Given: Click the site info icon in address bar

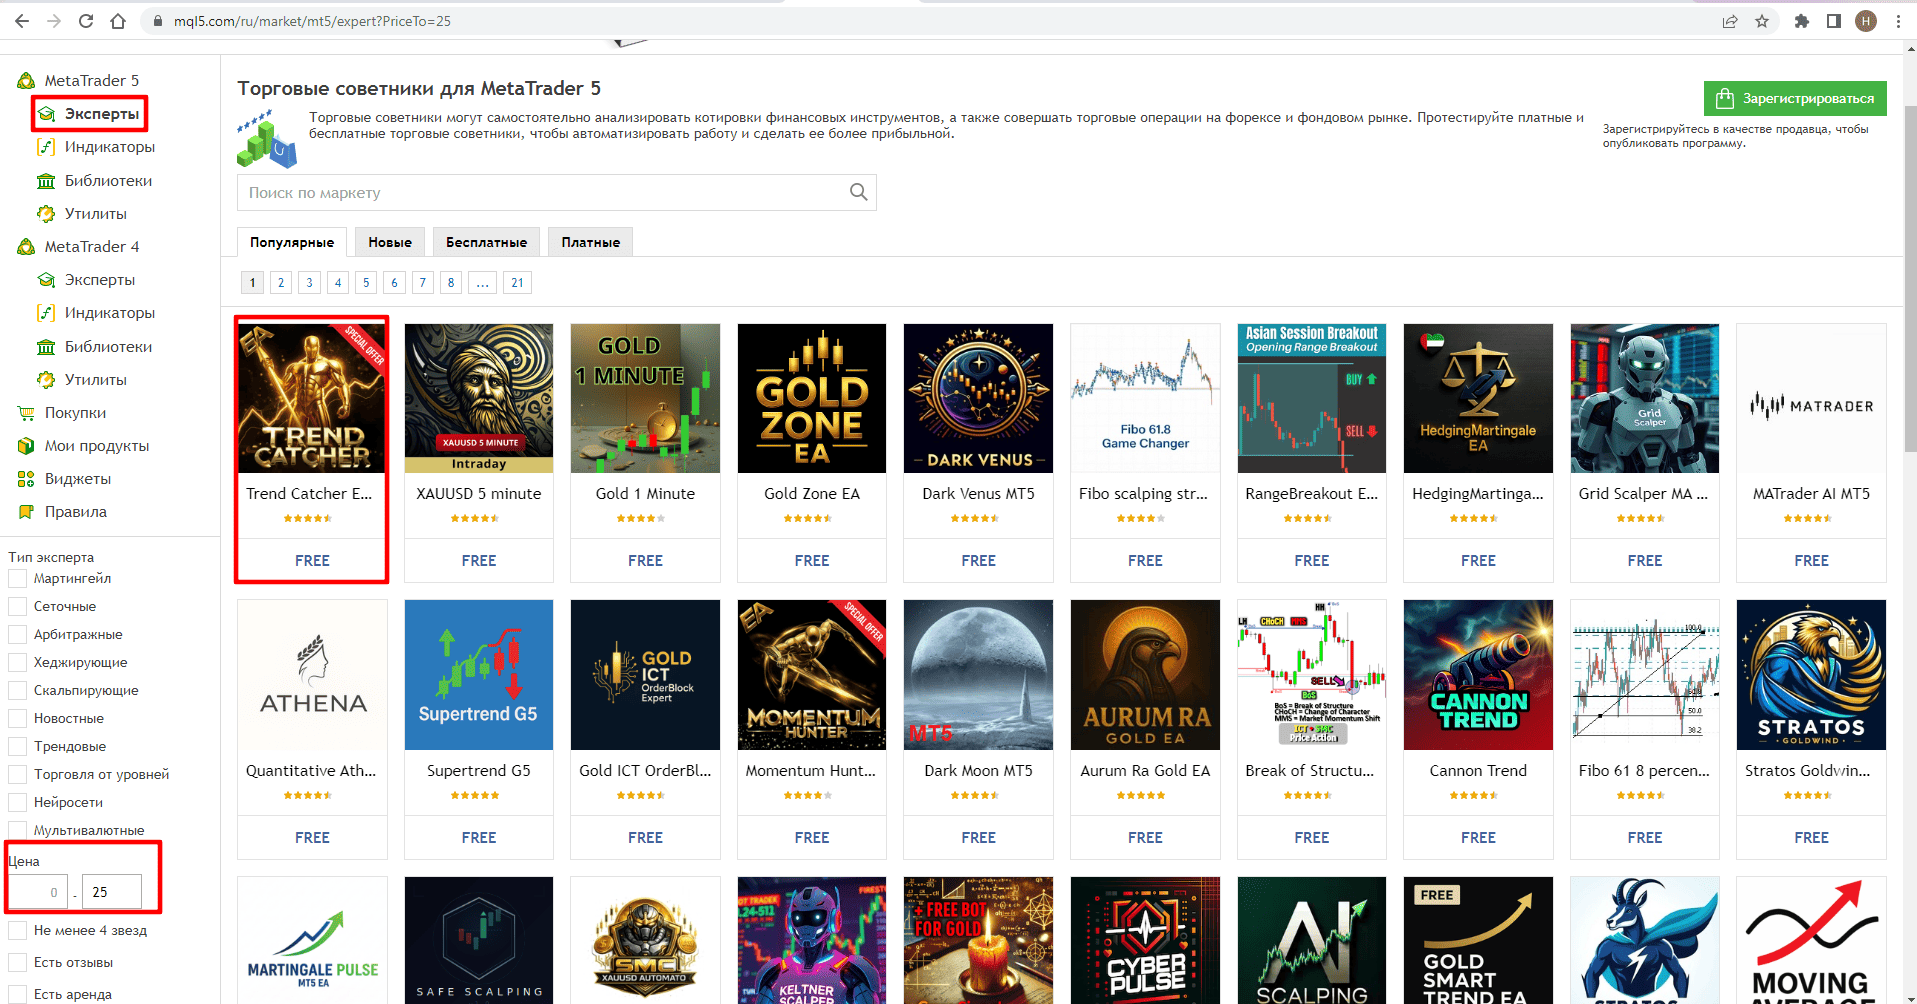Looking at the screenshot, I should [158, 21].
